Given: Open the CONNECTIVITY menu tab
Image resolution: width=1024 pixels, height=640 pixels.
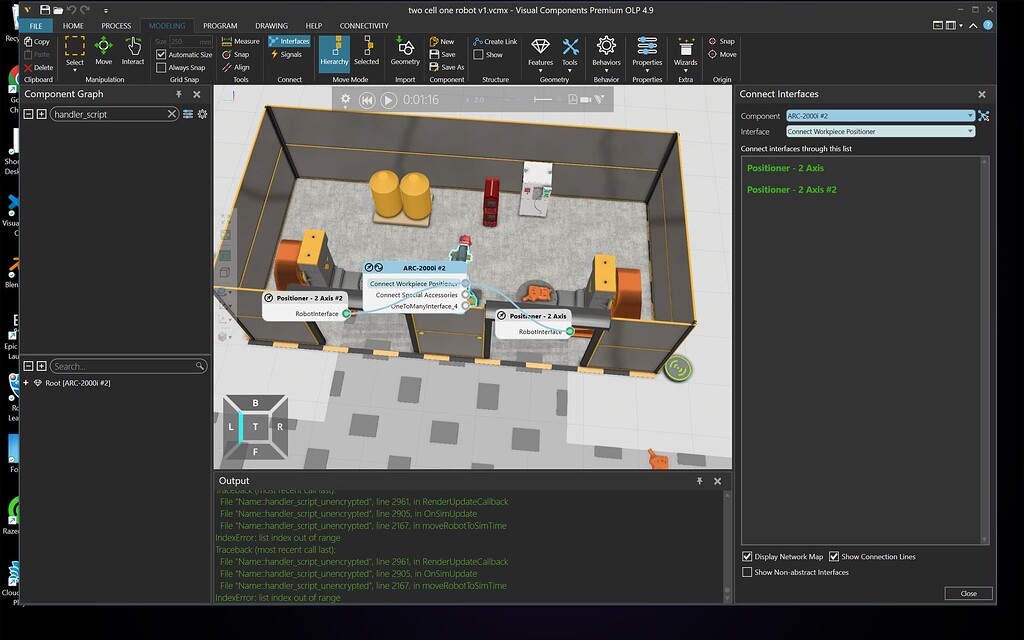Looking at the screenshot, I should pyautogui.click(x=363, y=25).
